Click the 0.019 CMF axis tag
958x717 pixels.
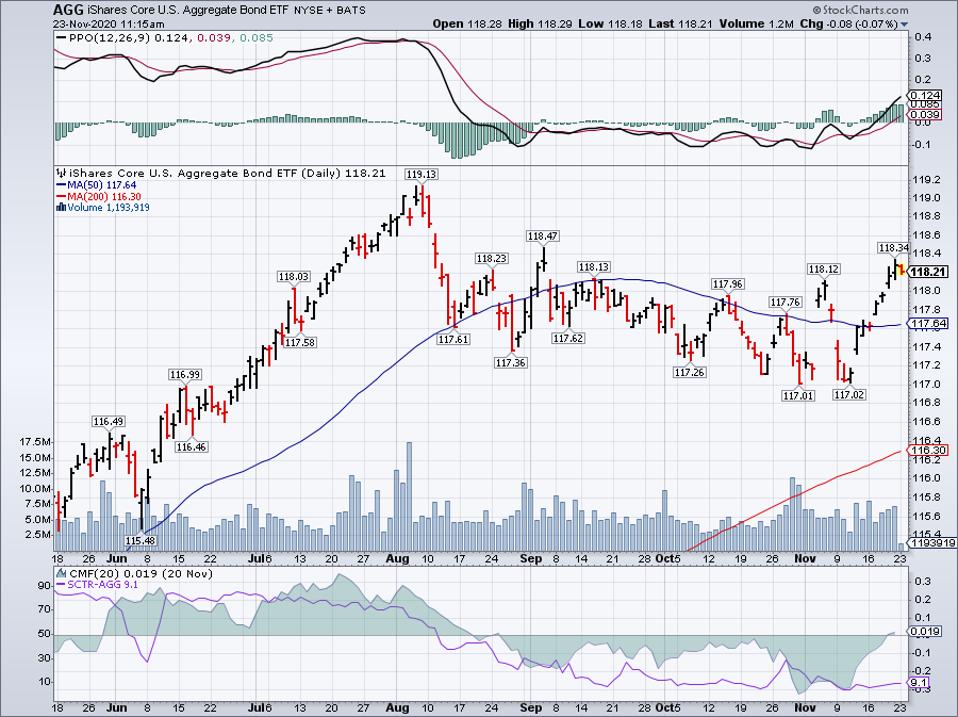tap(925, 633)
